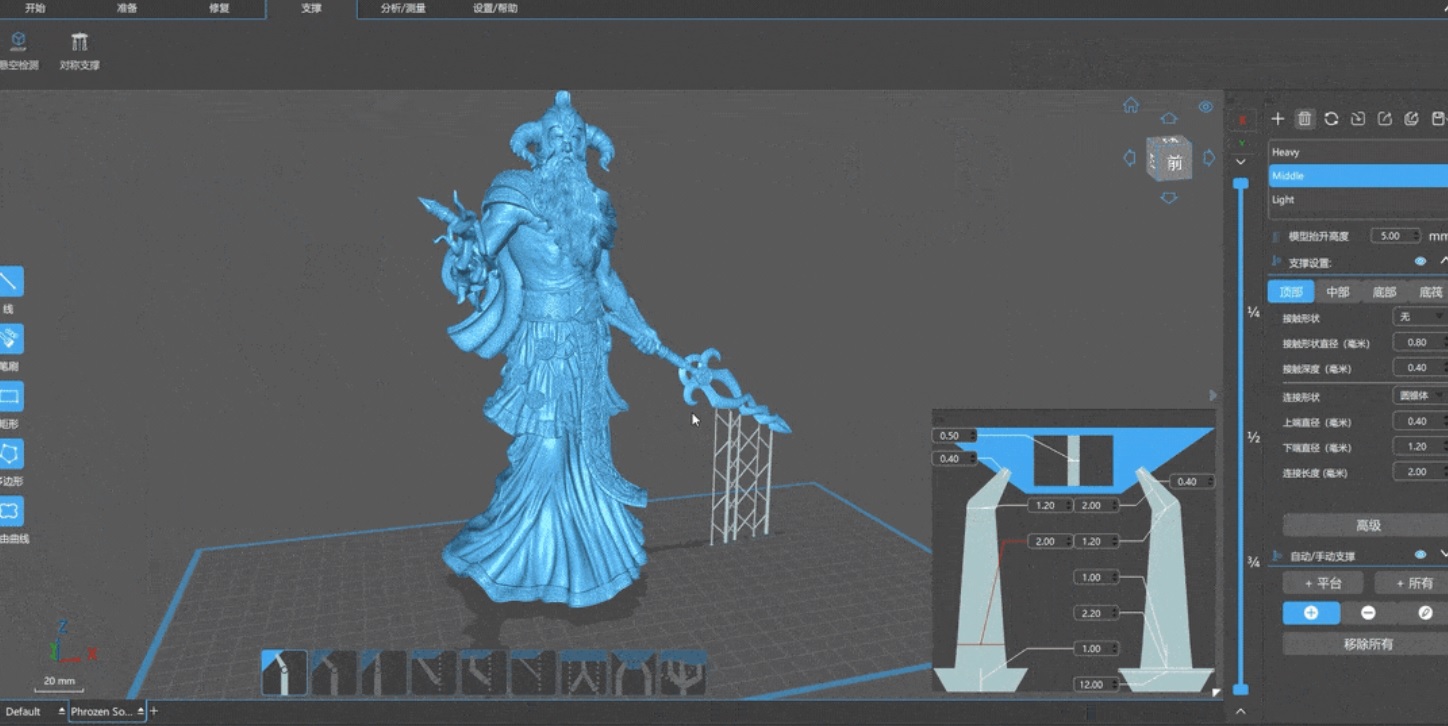Switch to the 分析/测量 menu tab
This screenshot has width=1448, height=726.
tap(403, 8)
